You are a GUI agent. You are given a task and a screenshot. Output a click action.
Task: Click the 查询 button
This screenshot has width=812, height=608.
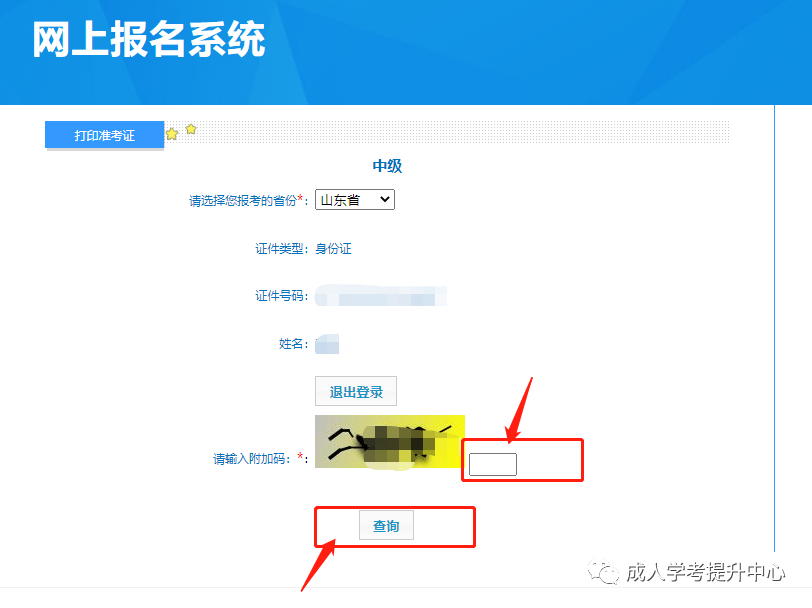click(386, 526)
